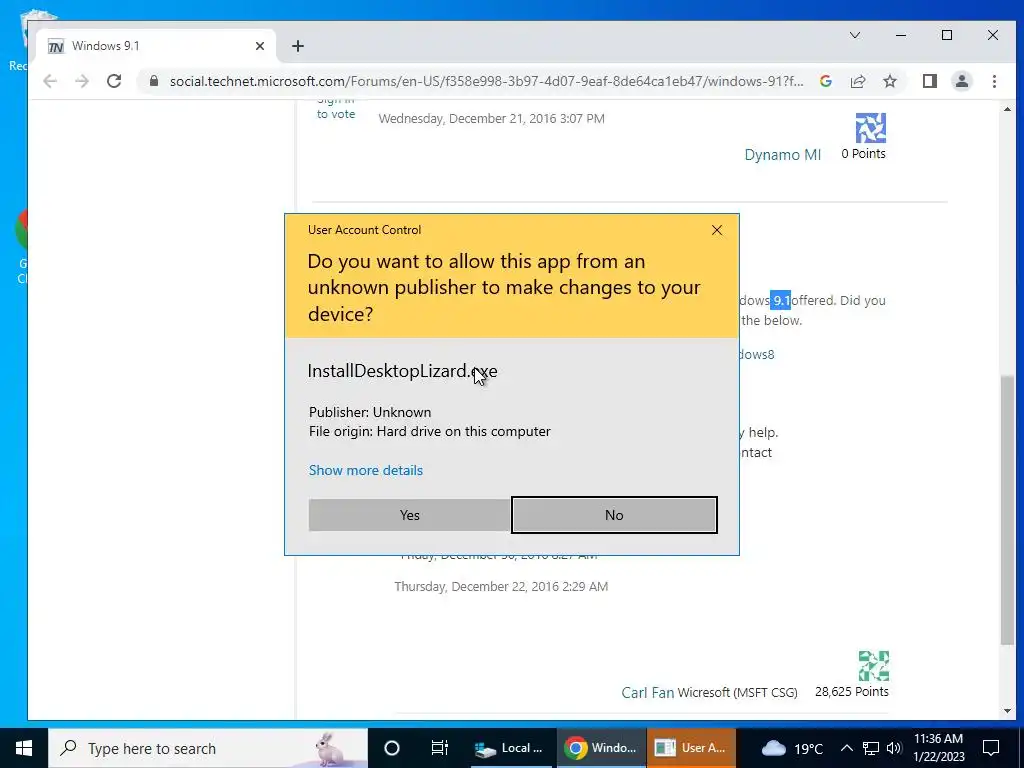
Task: Click network tray icon
Action: point(871,748)
